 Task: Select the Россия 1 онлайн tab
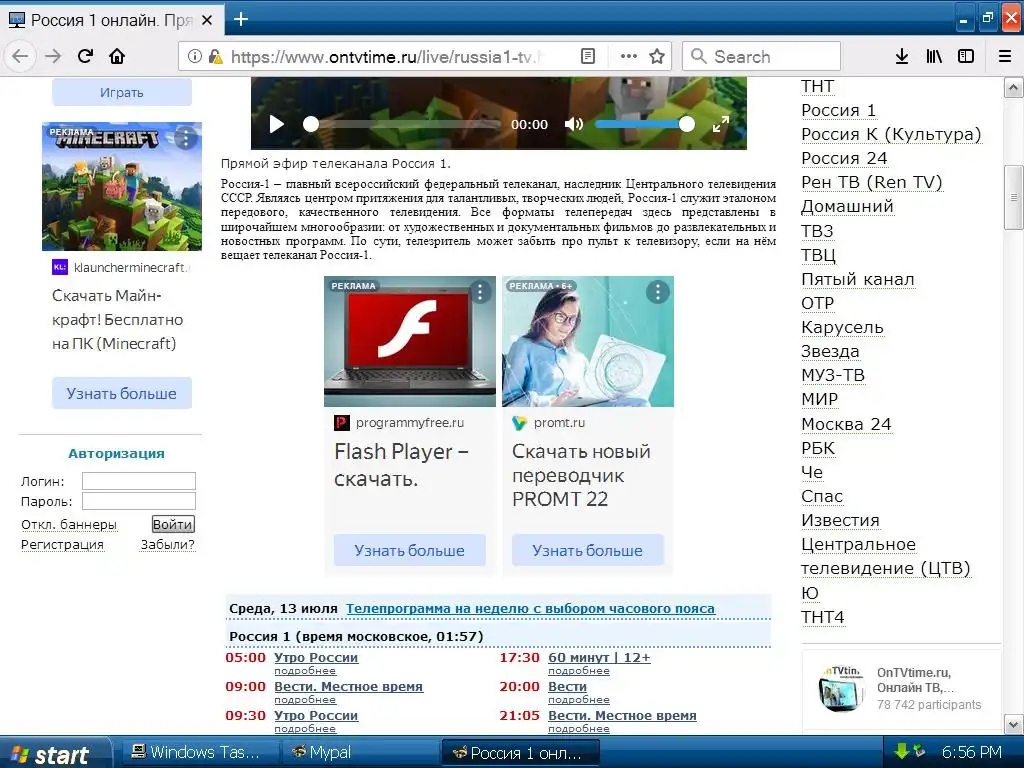(x=112, y=20)
